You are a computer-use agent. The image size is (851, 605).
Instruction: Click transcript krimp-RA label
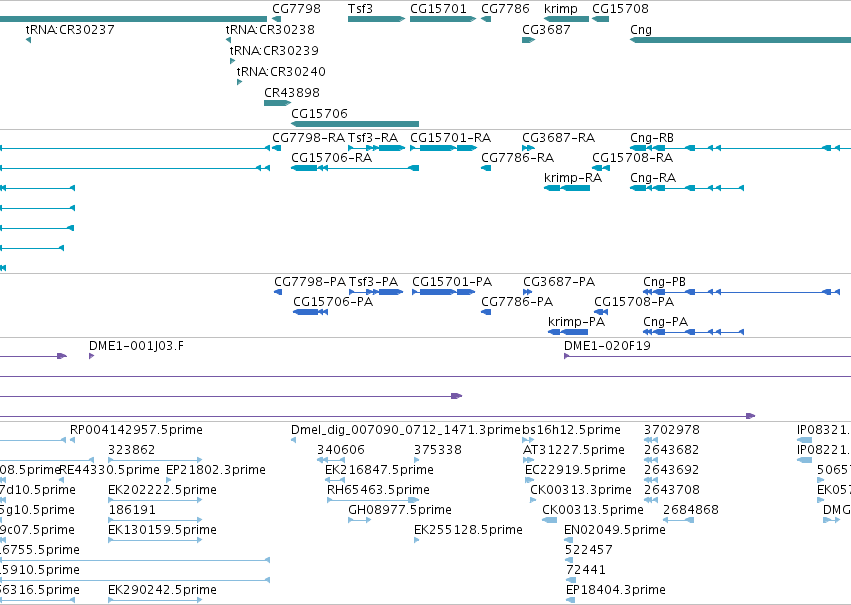coord(573,178)
